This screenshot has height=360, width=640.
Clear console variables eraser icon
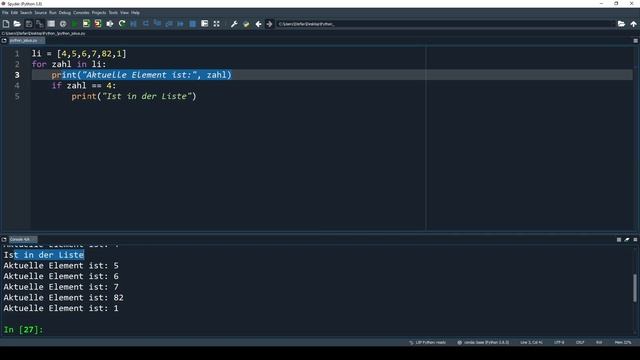pos(627,240)
